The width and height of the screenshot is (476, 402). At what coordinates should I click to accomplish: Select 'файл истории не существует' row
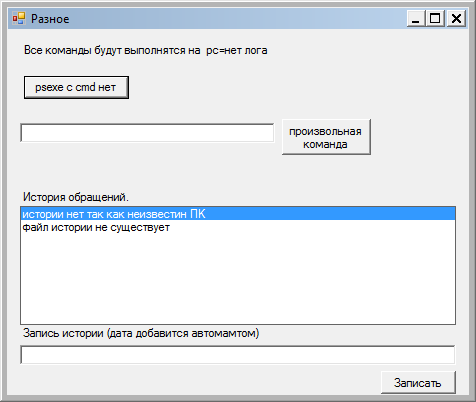pos(238,227)
